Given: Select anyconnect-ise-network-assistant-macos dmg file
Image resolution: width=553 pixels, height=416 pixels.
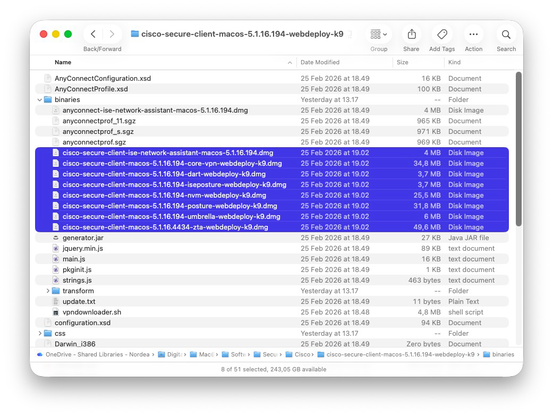Looking at the screenshot, I should click(272, 110).
